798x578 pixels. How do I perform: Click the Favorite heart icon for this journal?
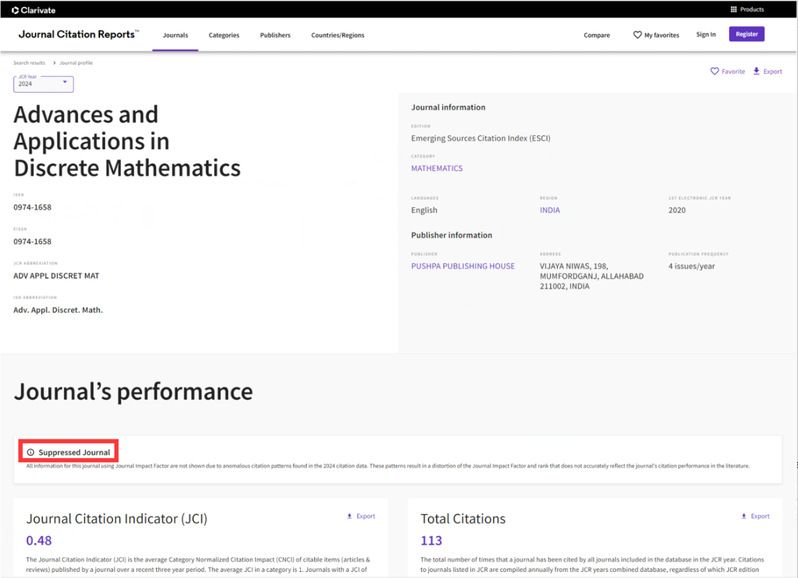point(714,72)
